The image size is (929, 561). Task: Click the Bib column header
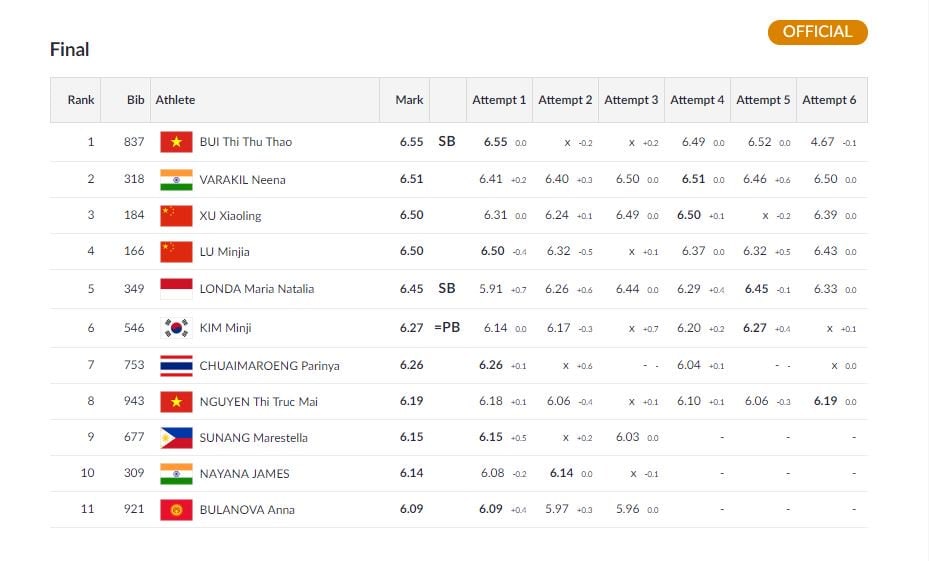click(x=136, y=100)
